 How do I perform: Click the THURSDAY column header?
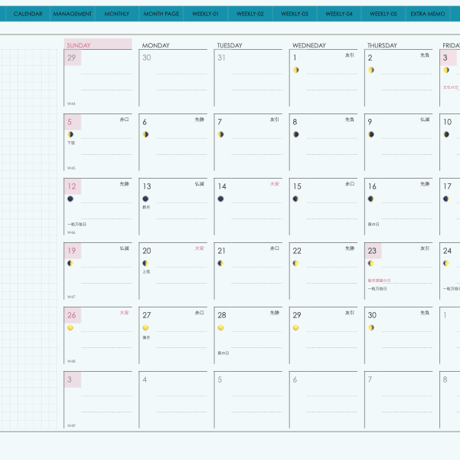click(382, 45)
